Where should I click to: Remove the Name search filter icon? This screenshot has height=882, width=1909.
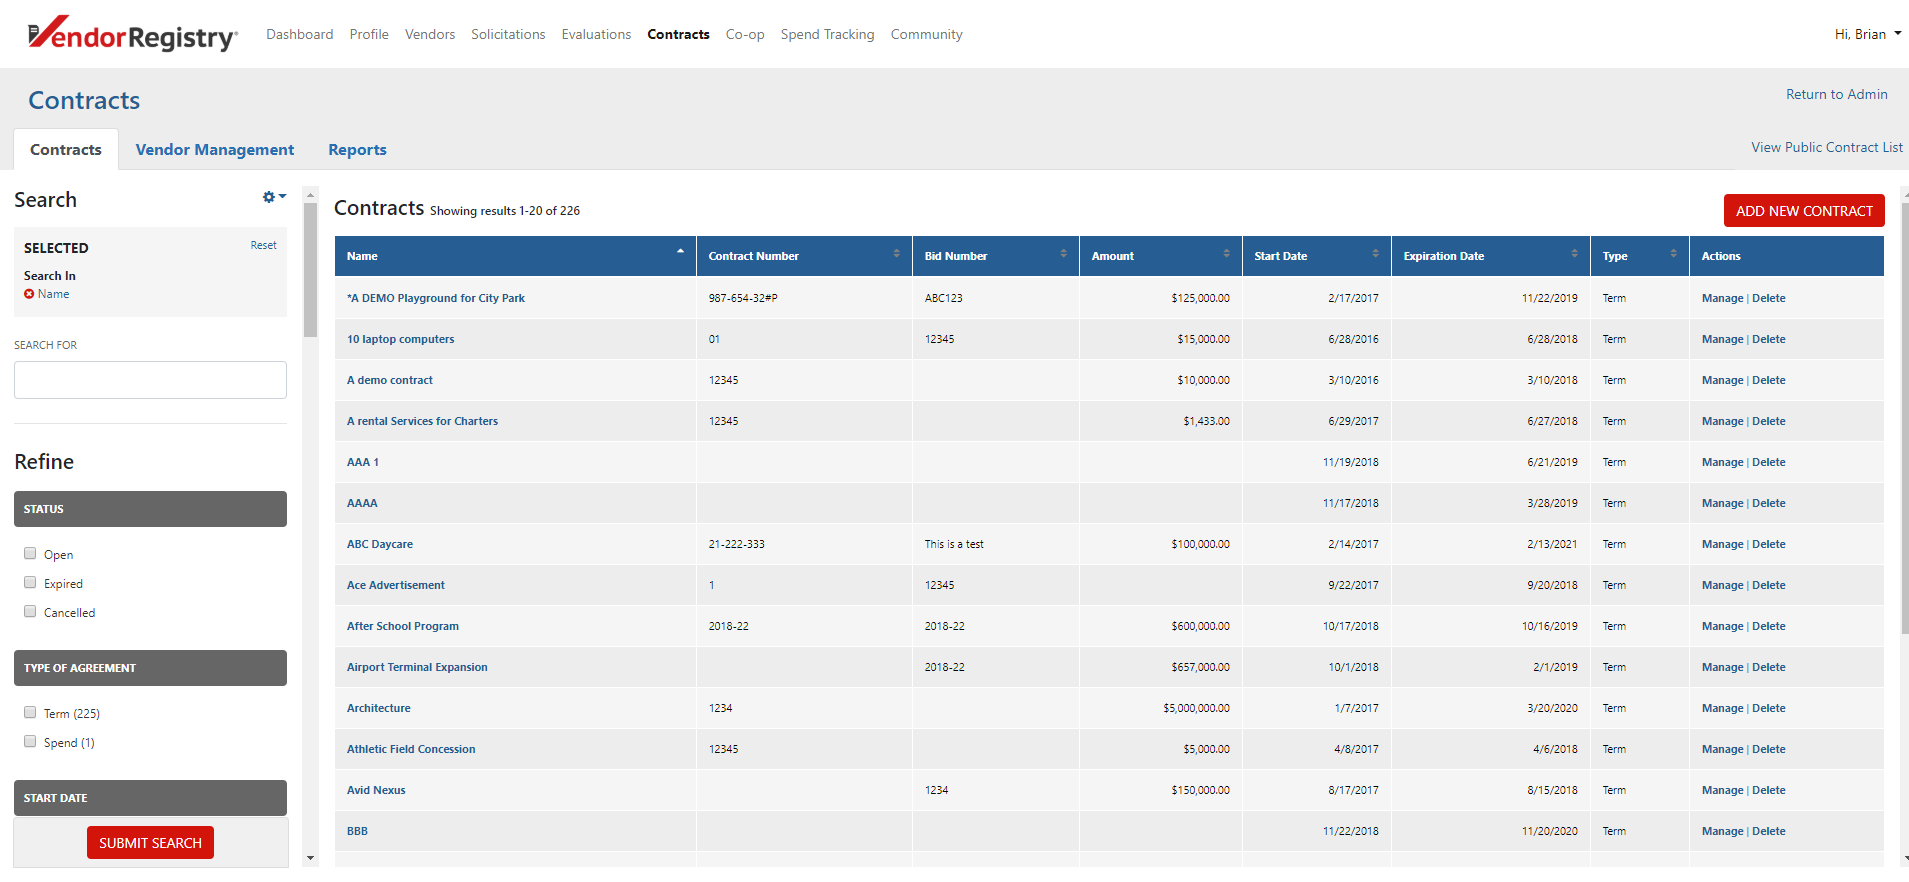click(x=29, y=294)
